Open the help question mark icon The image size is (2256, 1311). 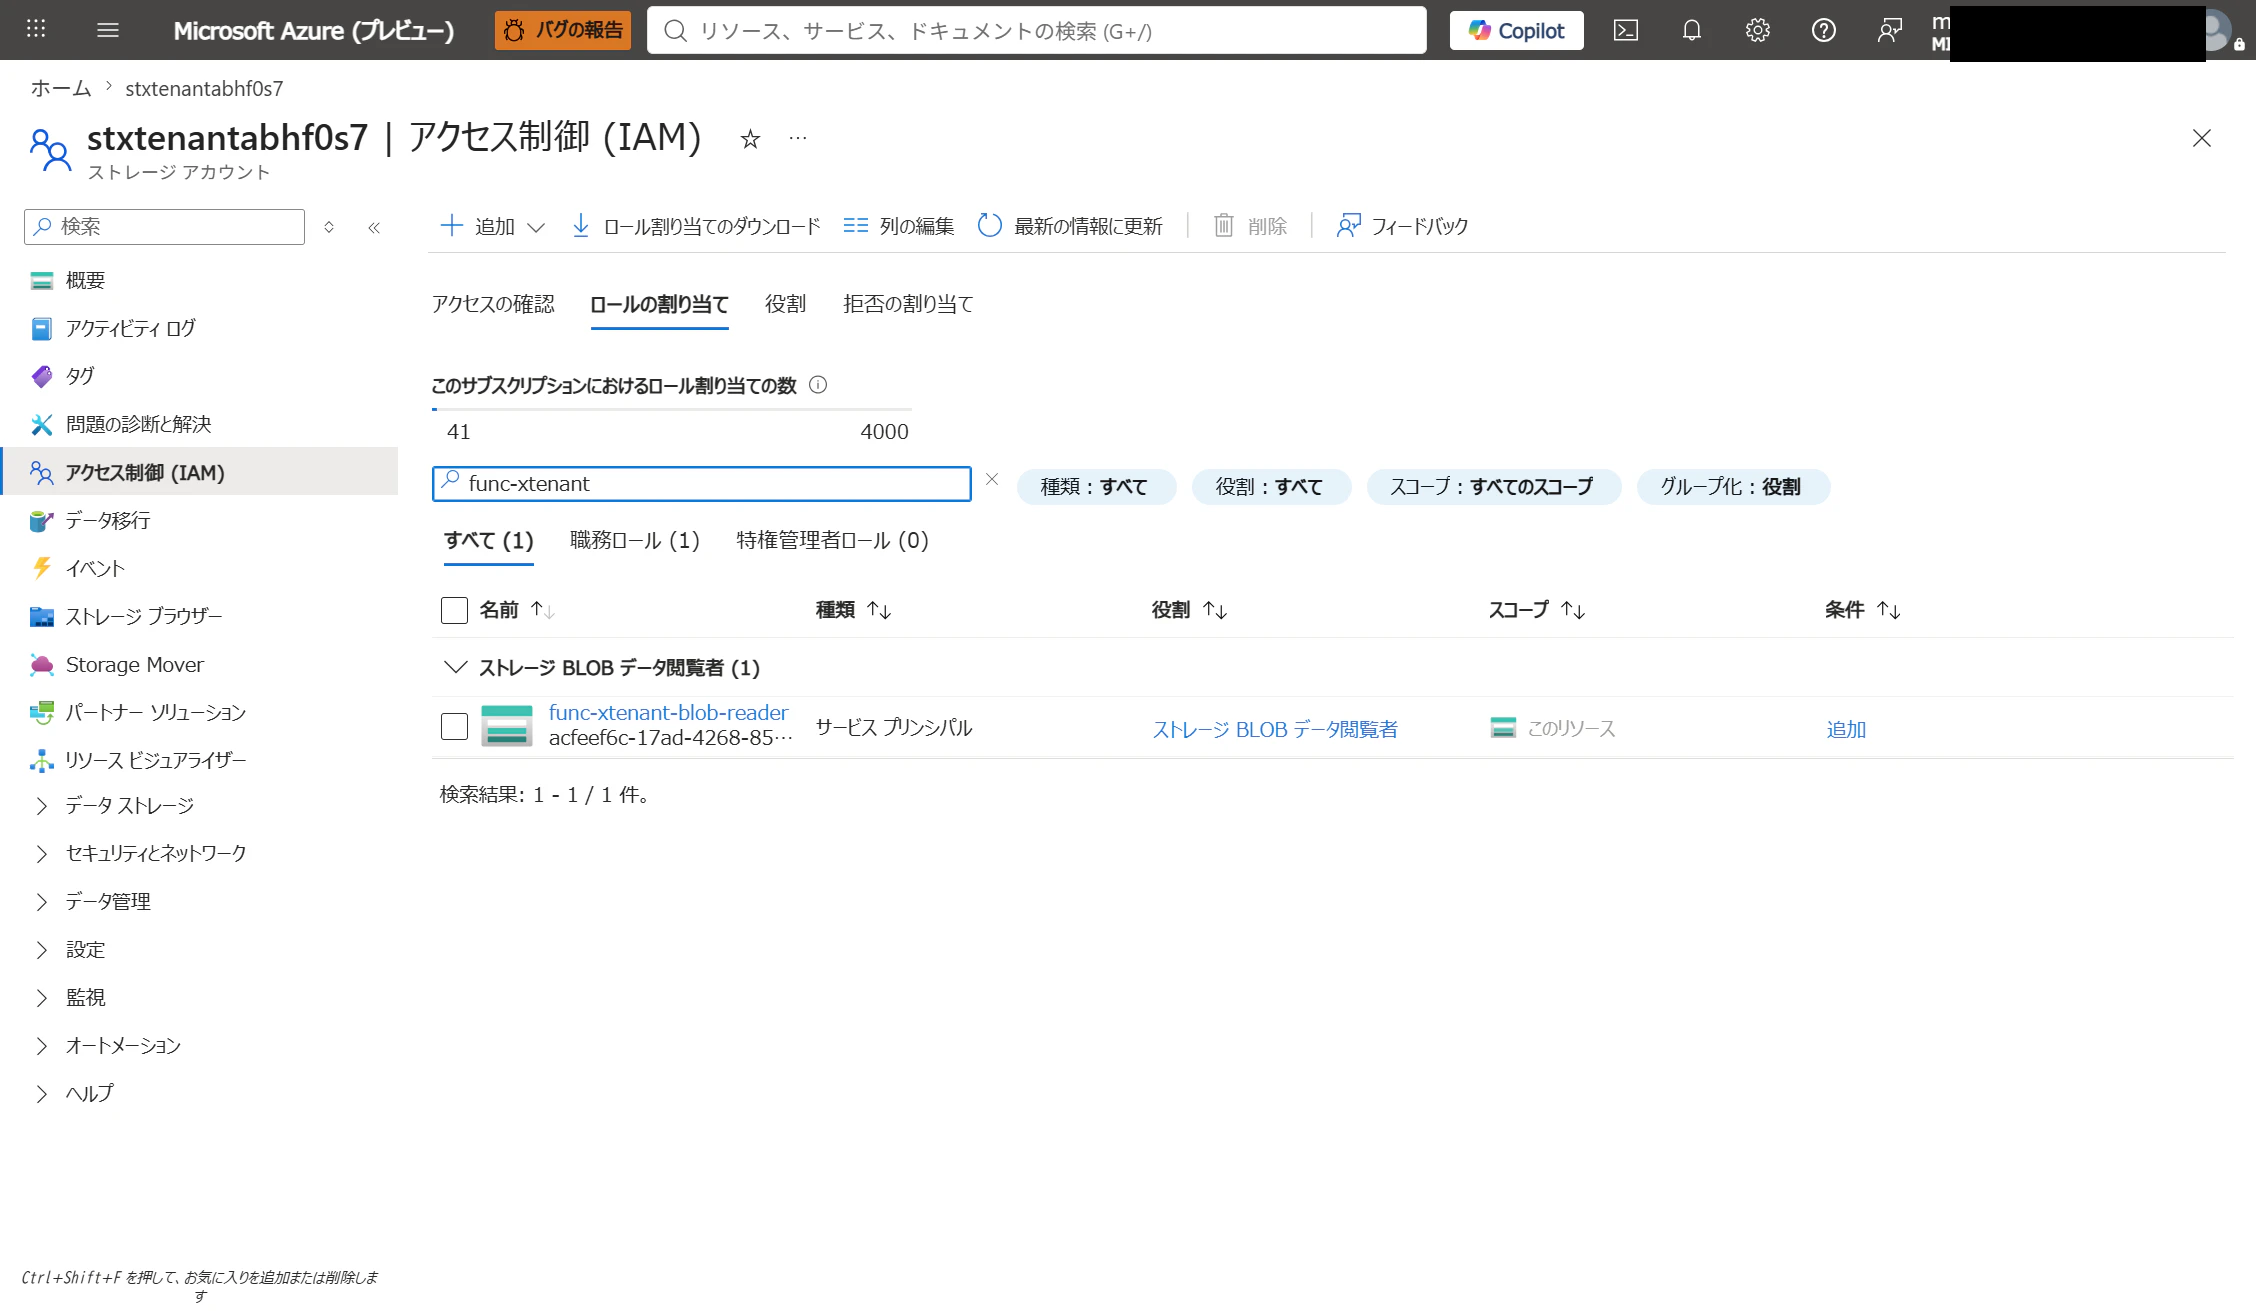pyautogui.click(x=1824, y=30)
